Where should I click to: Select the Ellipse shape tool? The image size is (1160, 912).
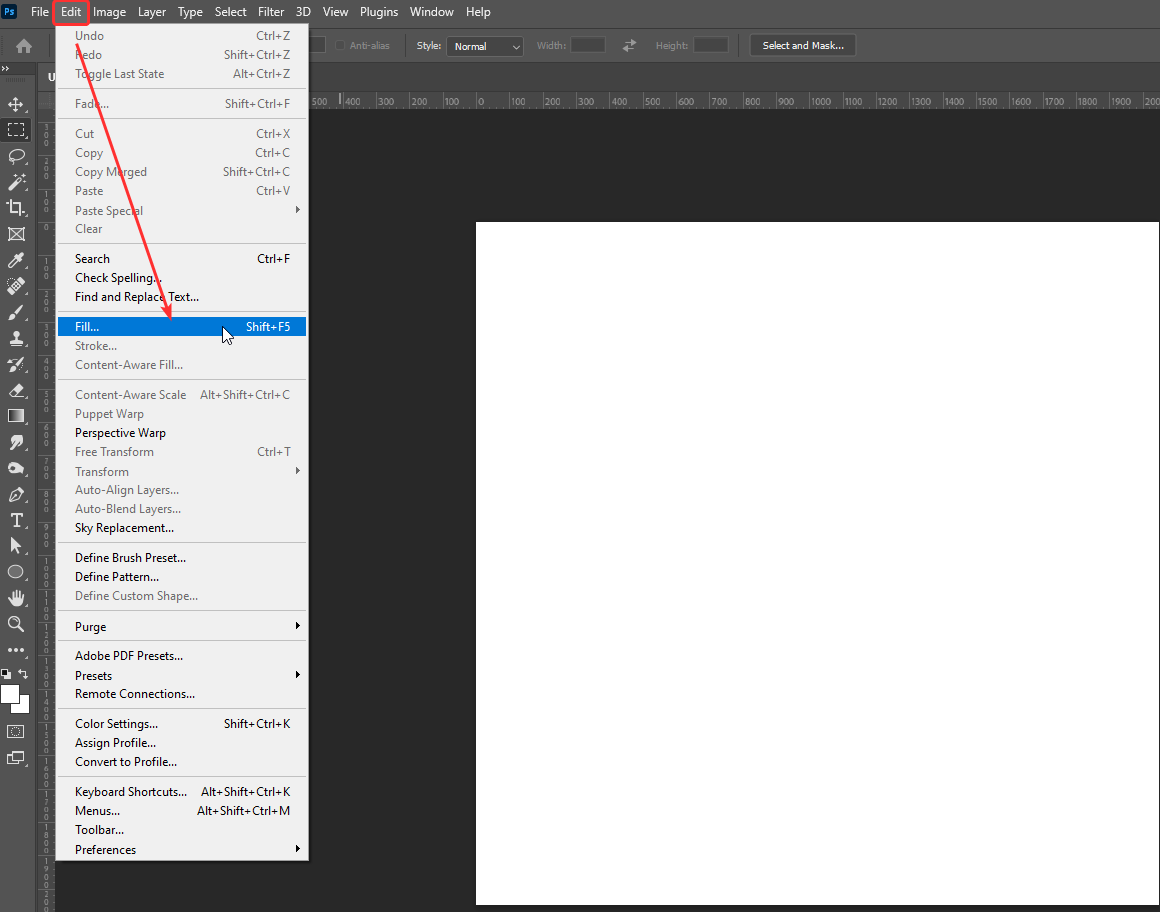click(16, 572)
